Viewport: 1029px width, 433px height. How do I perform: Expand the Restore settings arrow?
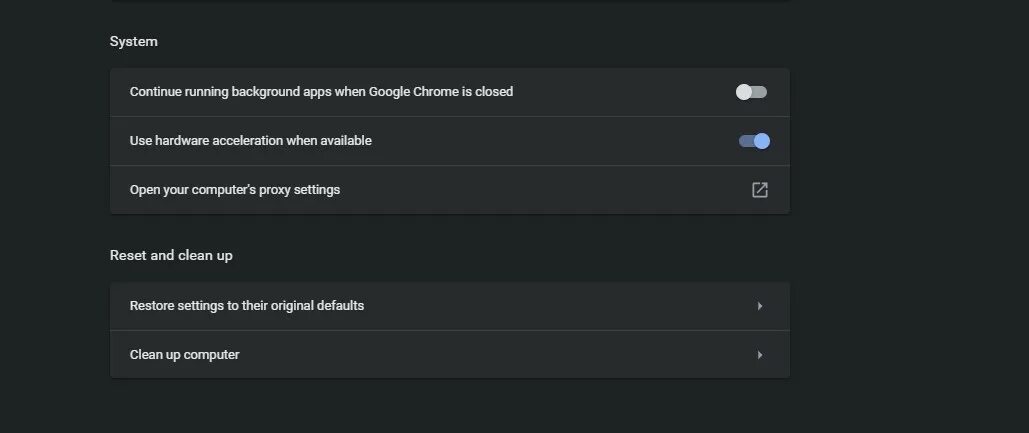760,306
